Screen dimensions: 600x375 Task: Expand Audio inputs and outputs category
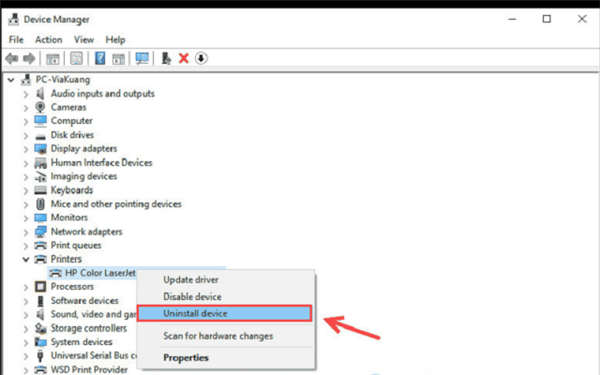click(26, 94)
